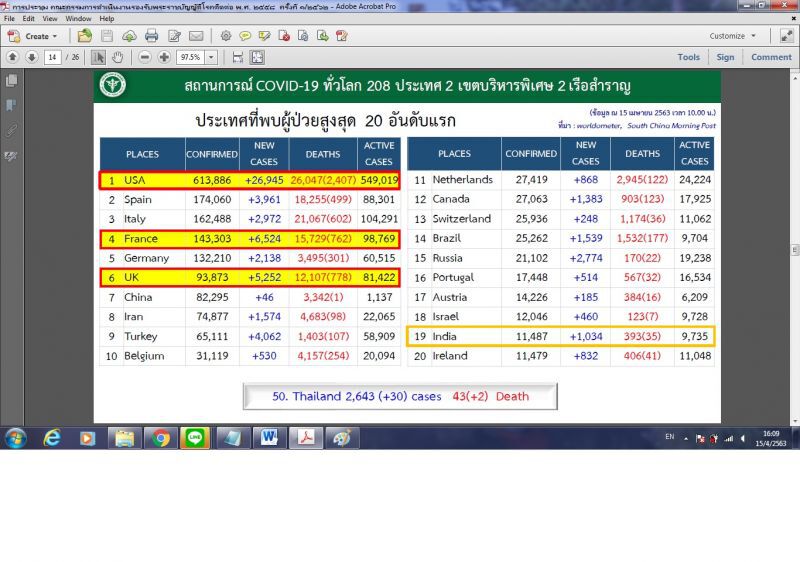The image size is (800, 562).
Task: Click the Open File folder icon
Action: click(85, 36)
